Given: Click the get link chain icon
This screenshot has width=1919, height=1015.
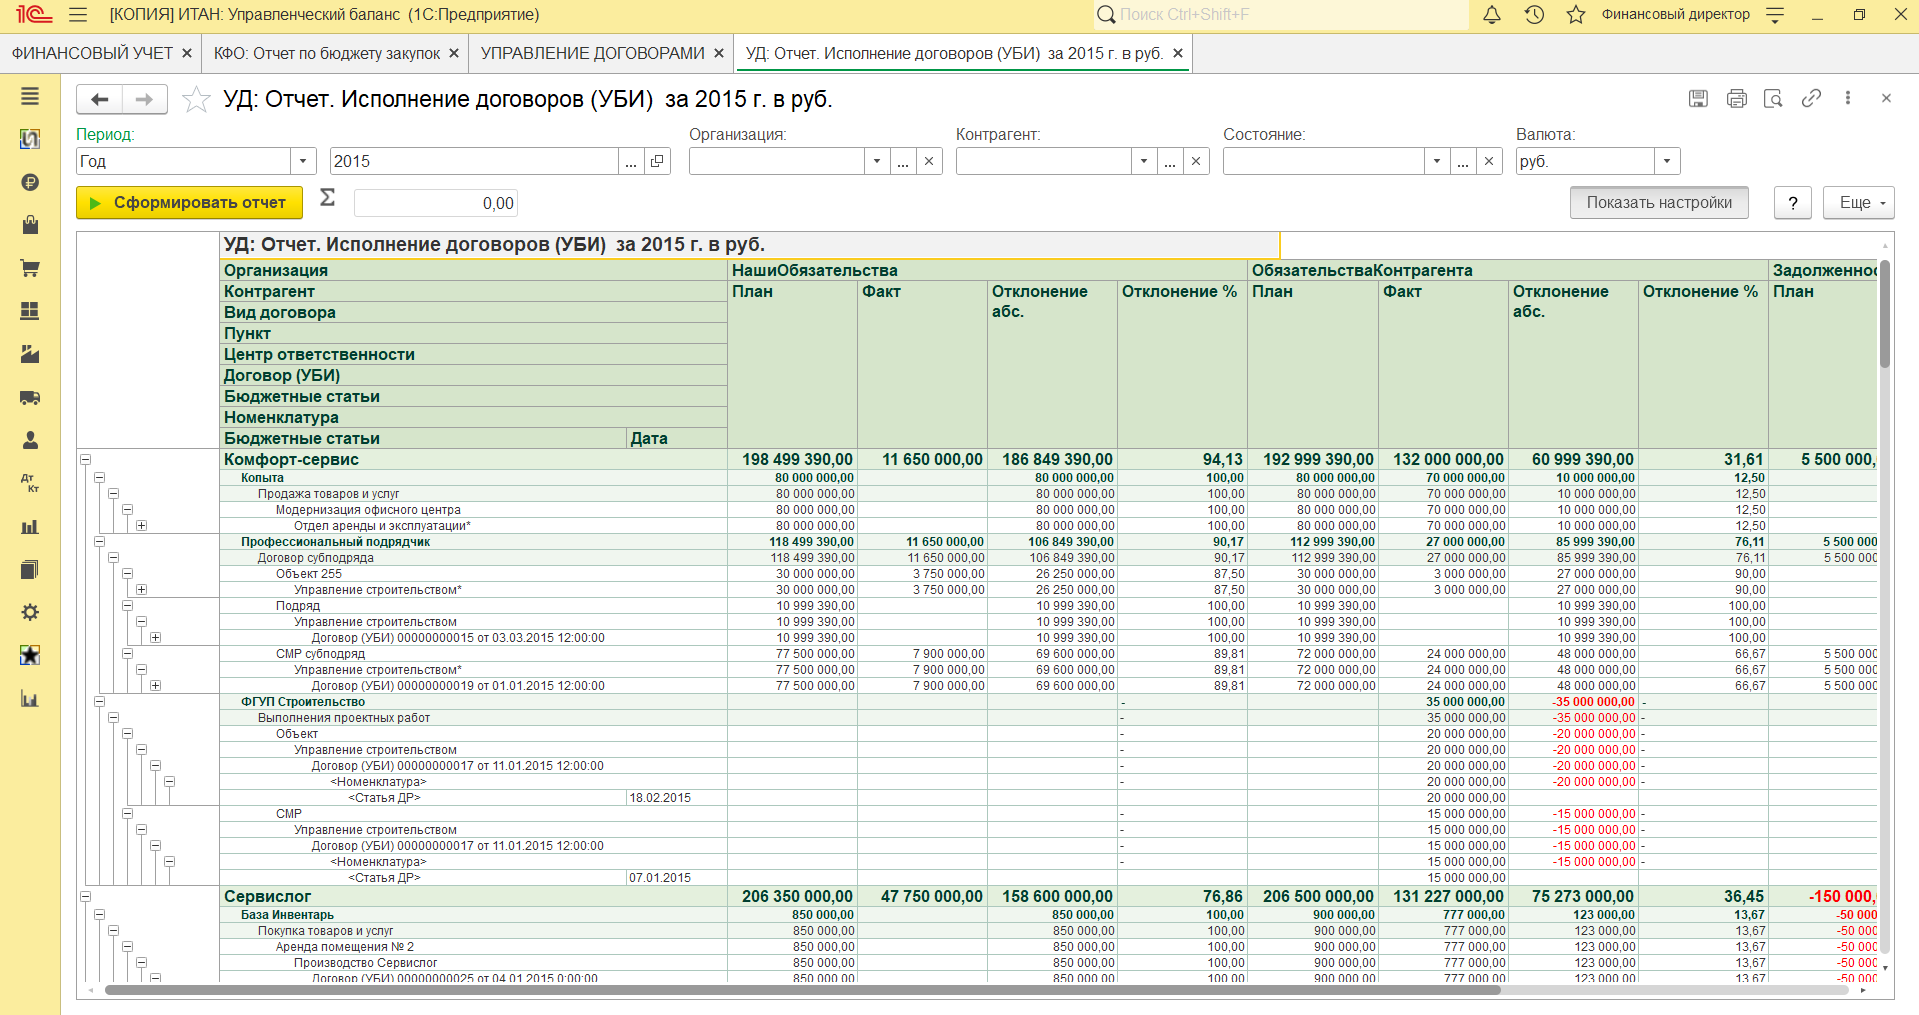Looking at the screenshot, I should coord(1811,98).
